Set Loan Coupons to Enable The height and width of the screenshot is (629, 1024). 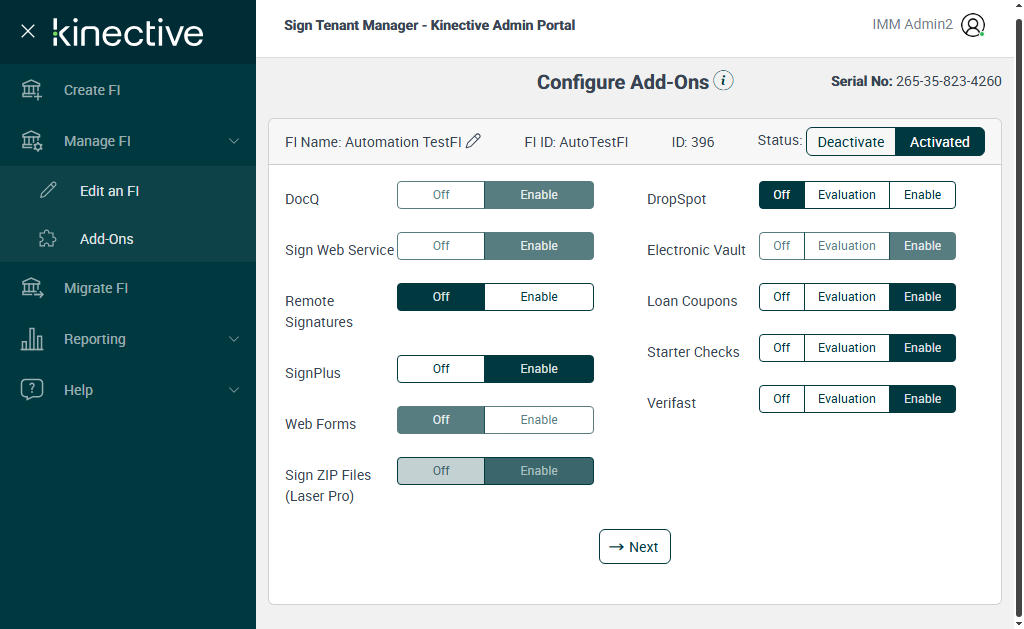922,297
